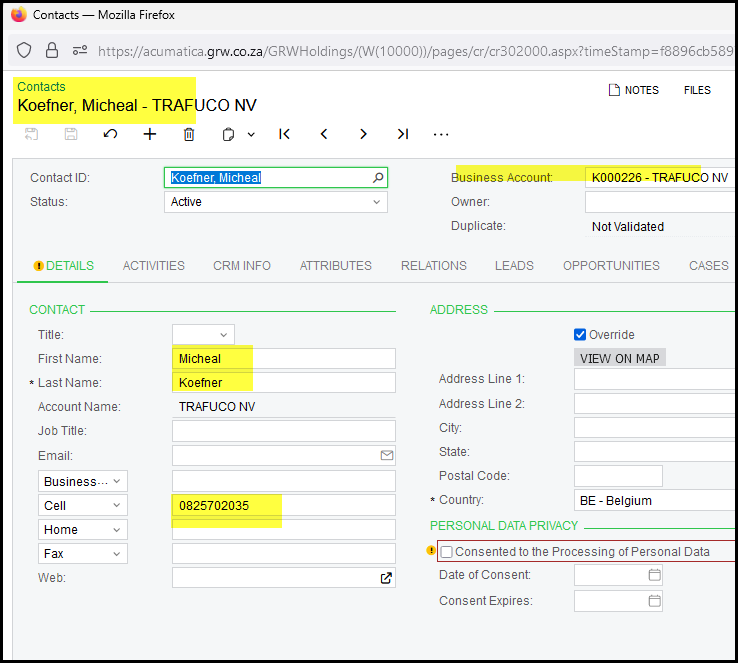Screen dimensions: 738x663
Task: Expand the Status dropdown
Action: 376,202
